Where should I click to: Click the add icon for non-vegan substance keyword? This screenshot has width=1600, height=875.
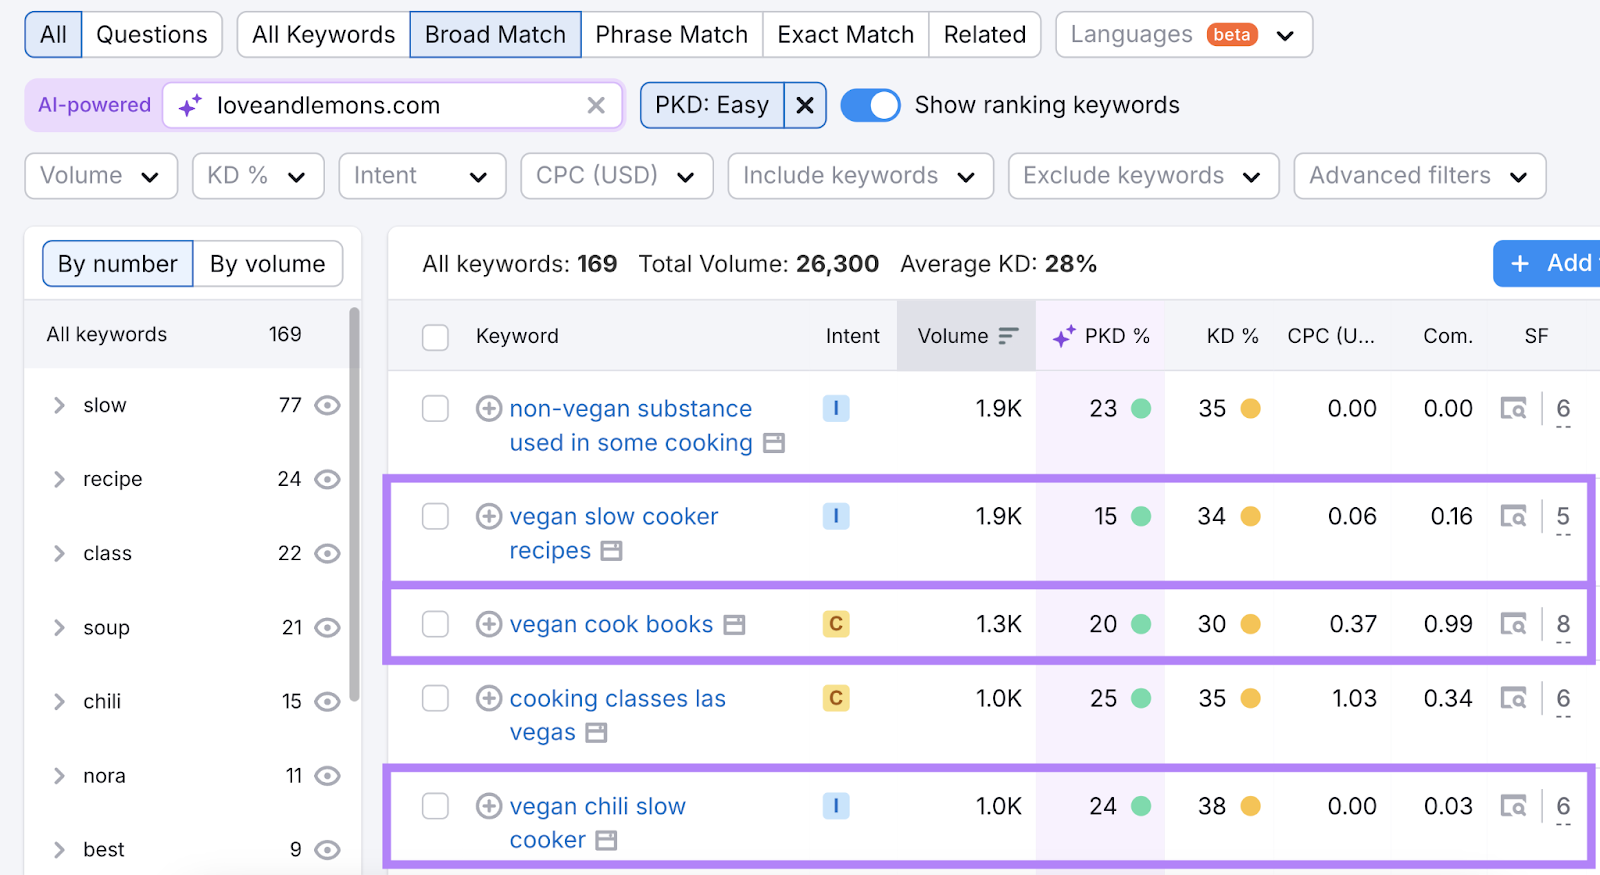(x=488, y=408)
